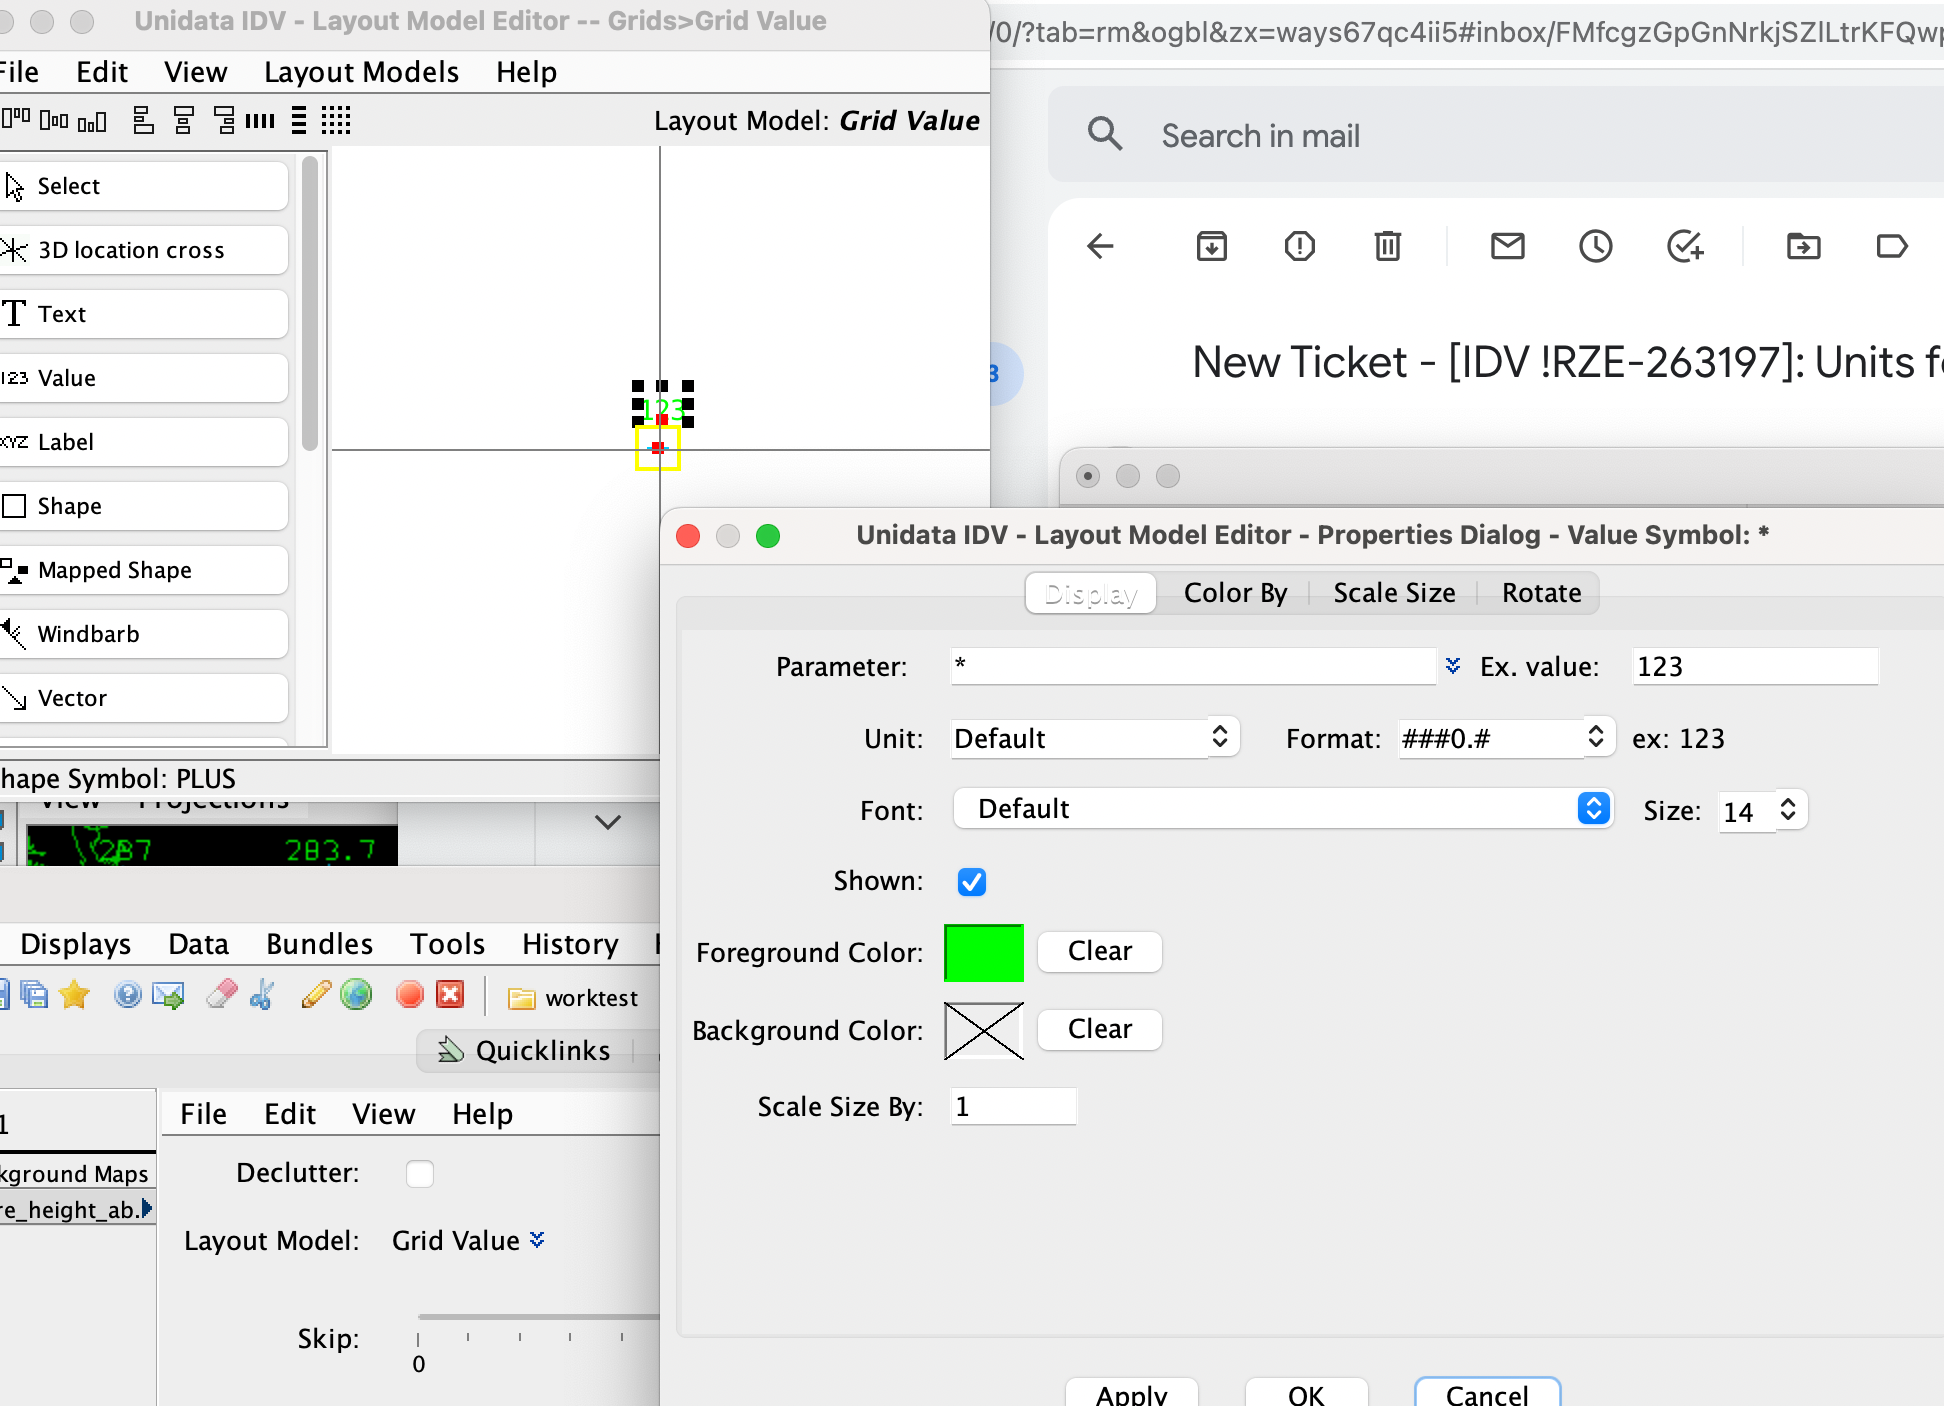Click the Apply button
The image size is (1944, 1406).
[1131, 1394]
